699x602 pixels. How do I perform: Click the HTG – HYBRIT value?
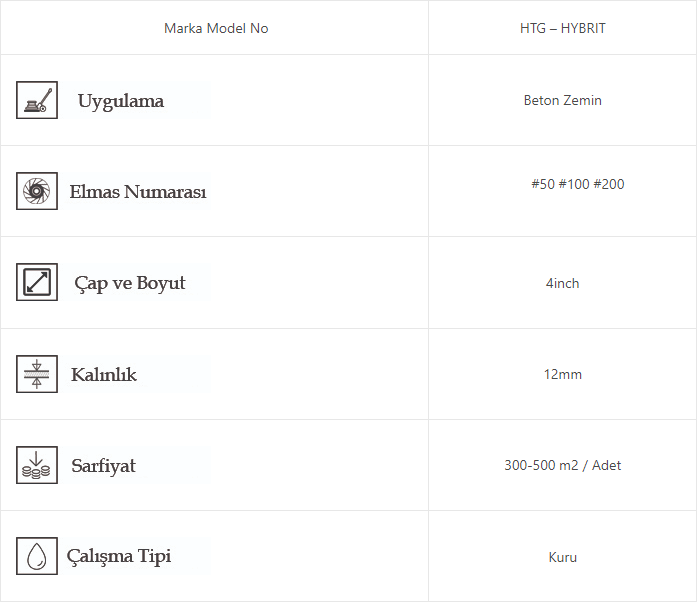(x=563, y=28)
